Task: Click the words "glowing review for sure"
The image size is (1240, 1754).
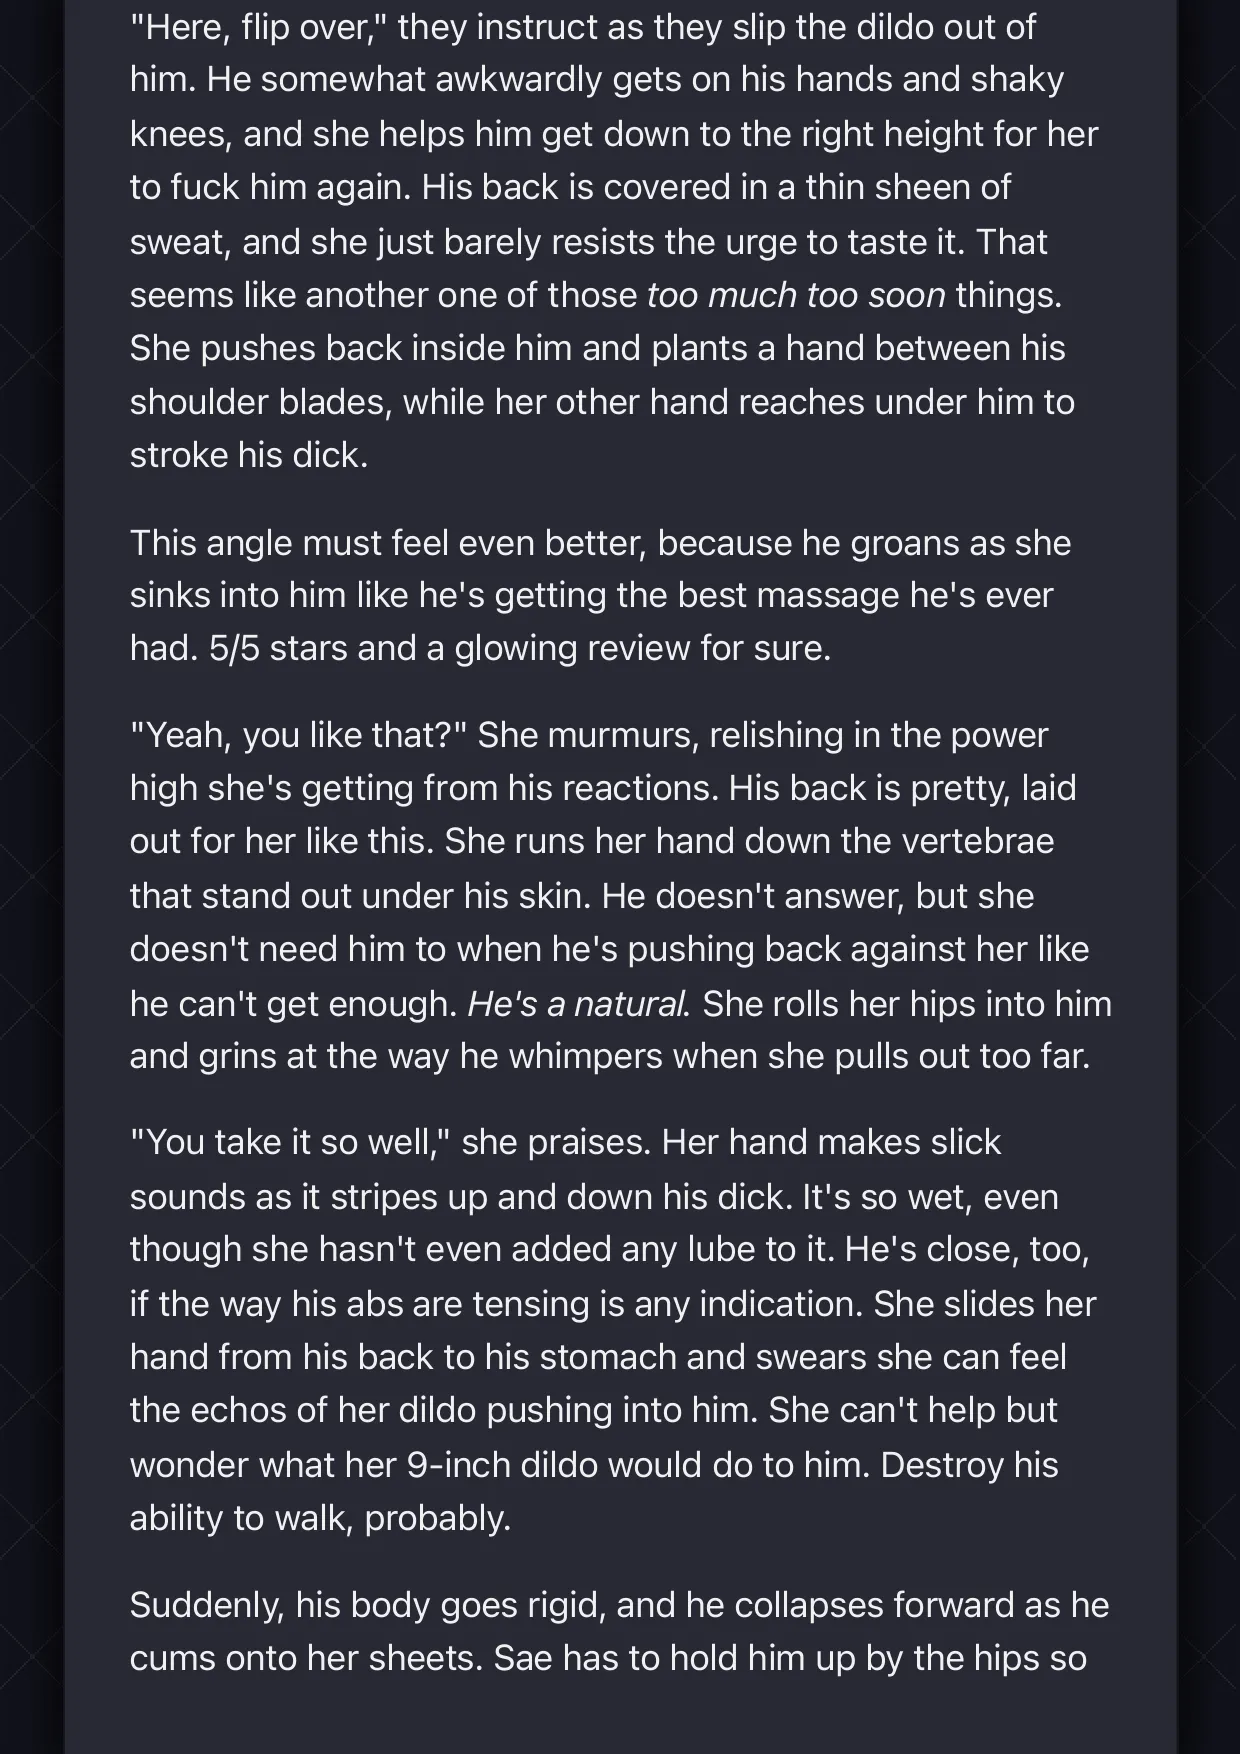Action: (x=642, y=648)
